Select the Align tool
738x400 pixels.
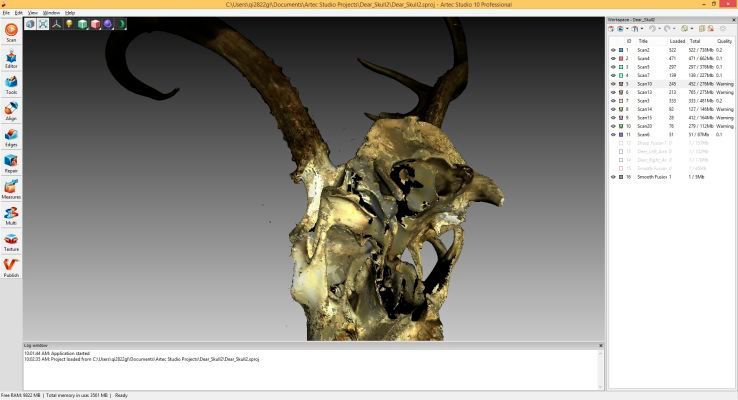(x=11, y=109)
